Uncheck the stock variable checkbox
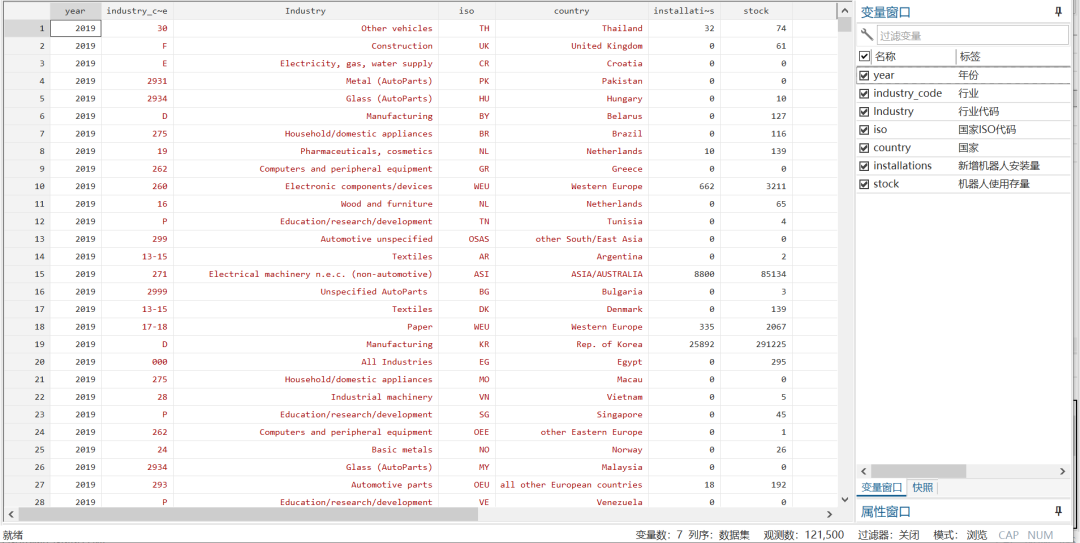This screenshot has height=543, width=1080. point(864,184)
